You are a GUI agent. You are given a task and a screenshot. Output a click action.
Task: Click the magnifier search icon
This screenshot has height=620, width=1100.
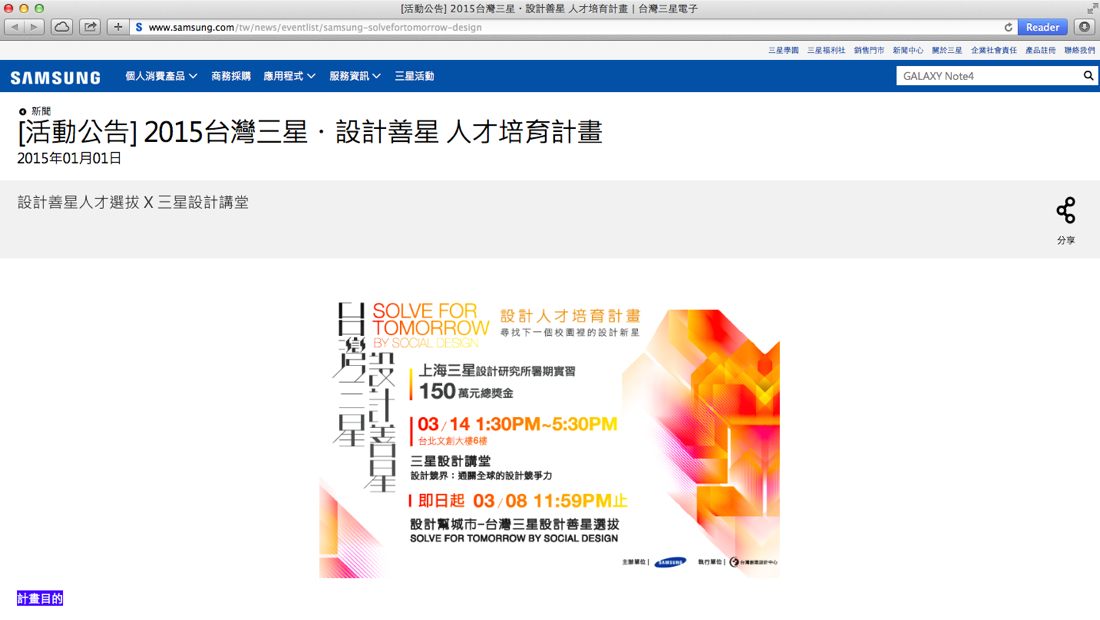1088,76
